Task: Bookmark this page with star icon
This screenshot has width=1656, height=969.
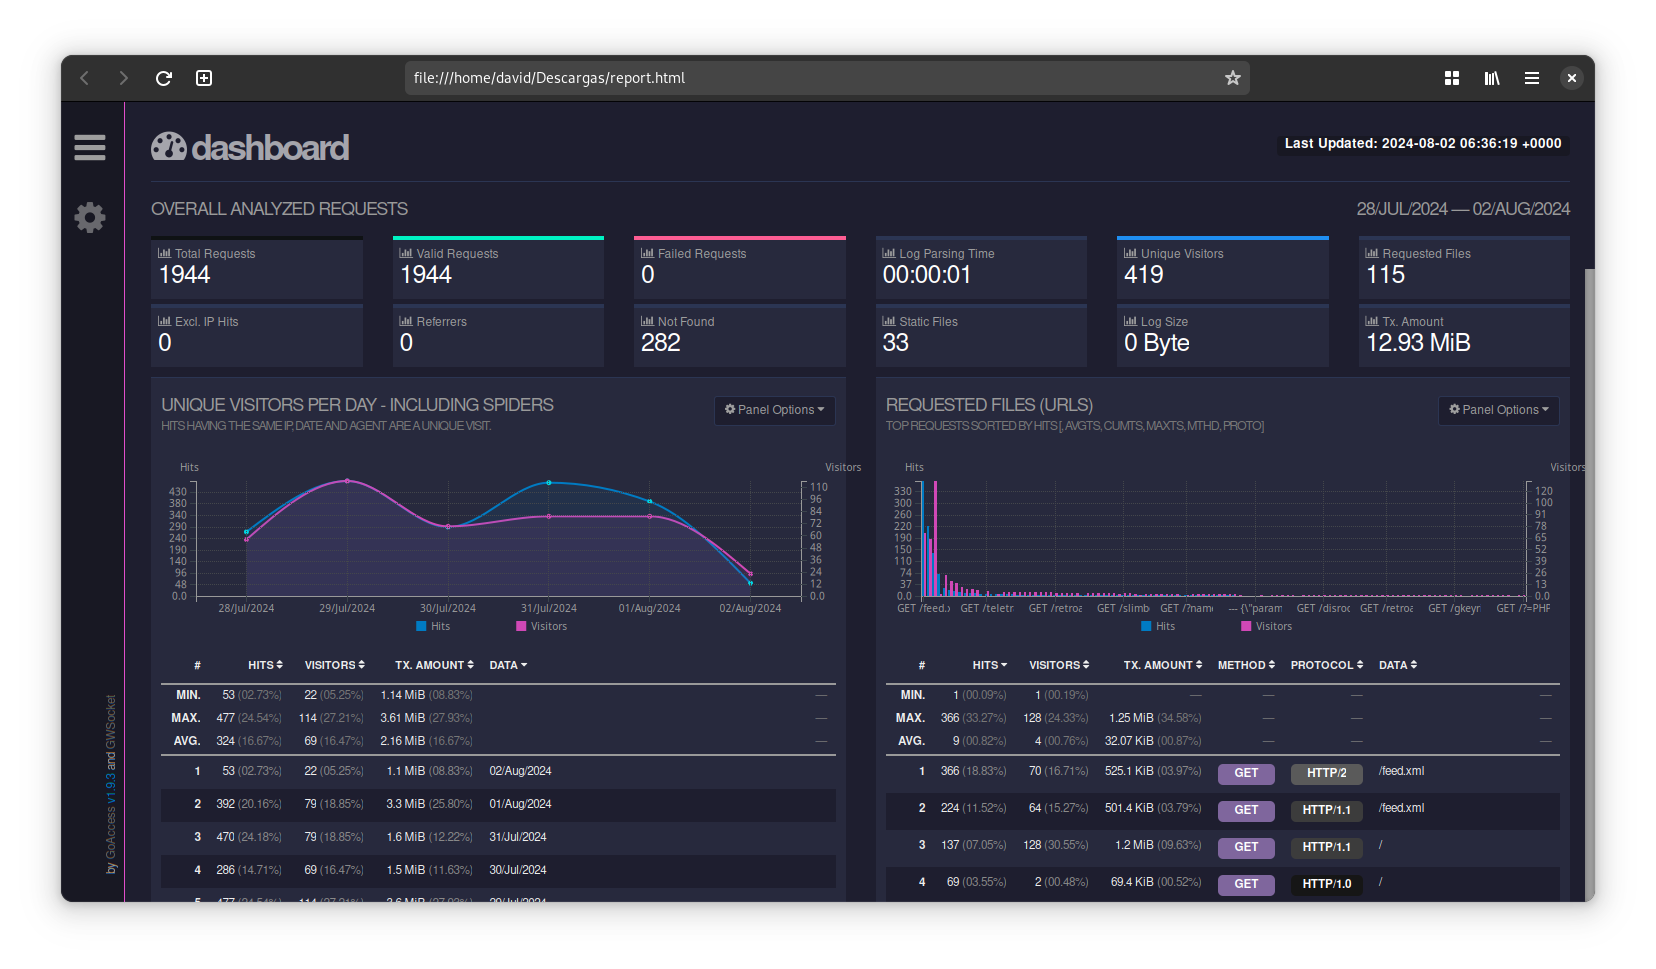Action: click(1233, 78)
